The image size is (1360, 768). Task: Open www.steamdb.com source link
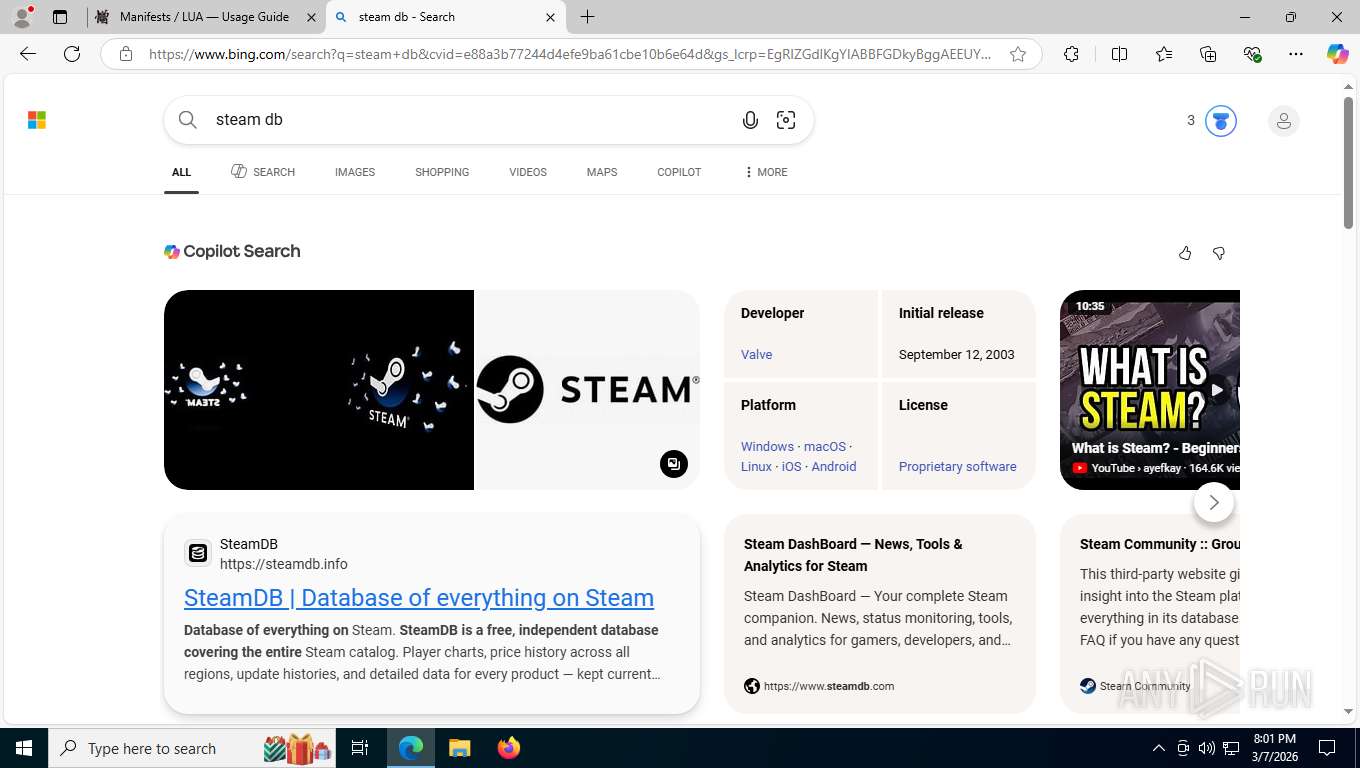pos(829,686)
